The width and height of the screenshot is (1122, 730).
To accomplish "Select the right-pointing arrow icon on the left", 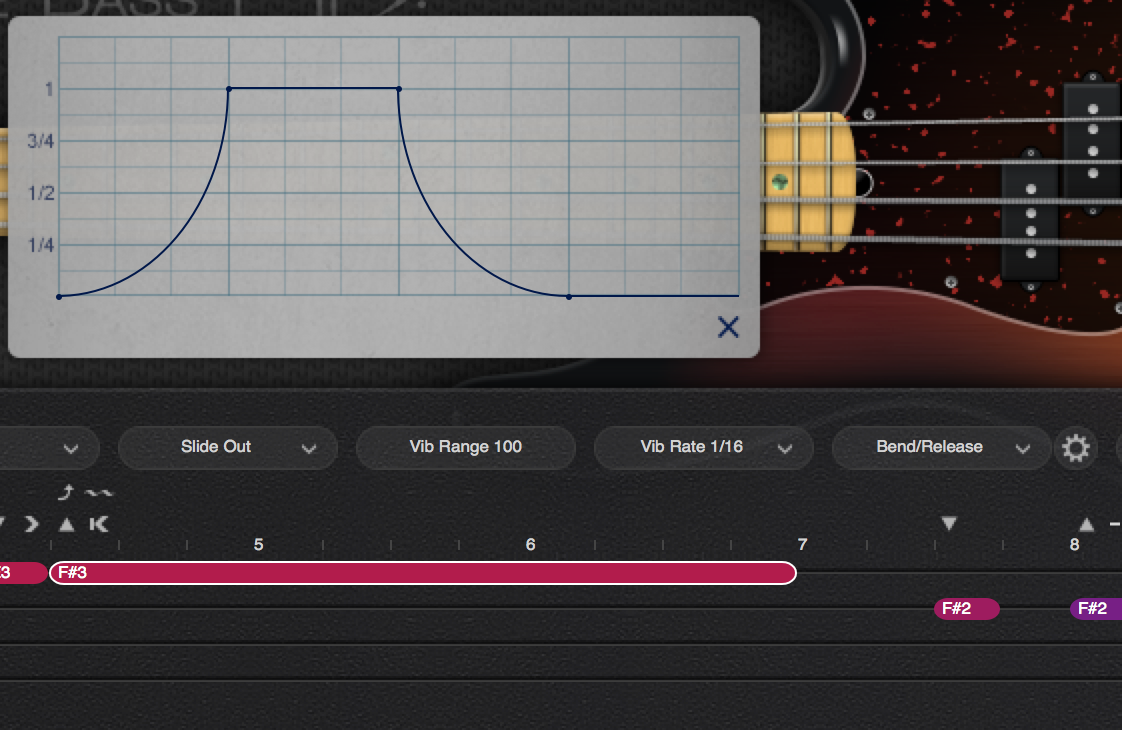I will click(32, 523).
